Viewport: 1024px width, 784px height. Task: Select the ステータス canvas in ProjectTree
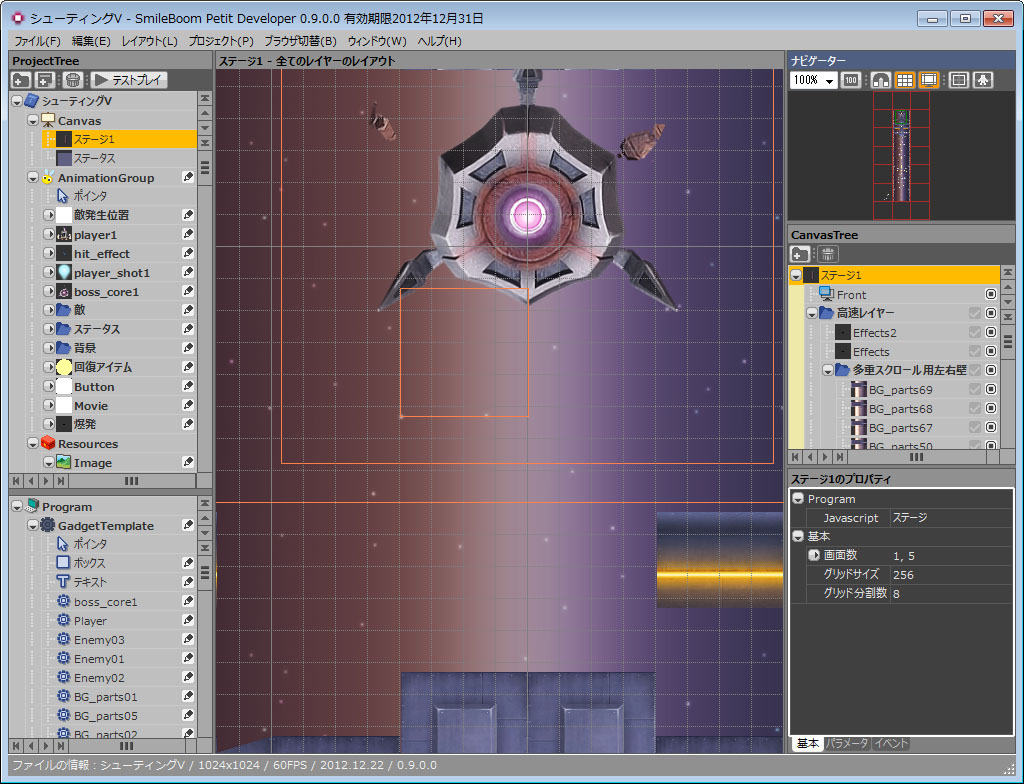pos(94,158)
